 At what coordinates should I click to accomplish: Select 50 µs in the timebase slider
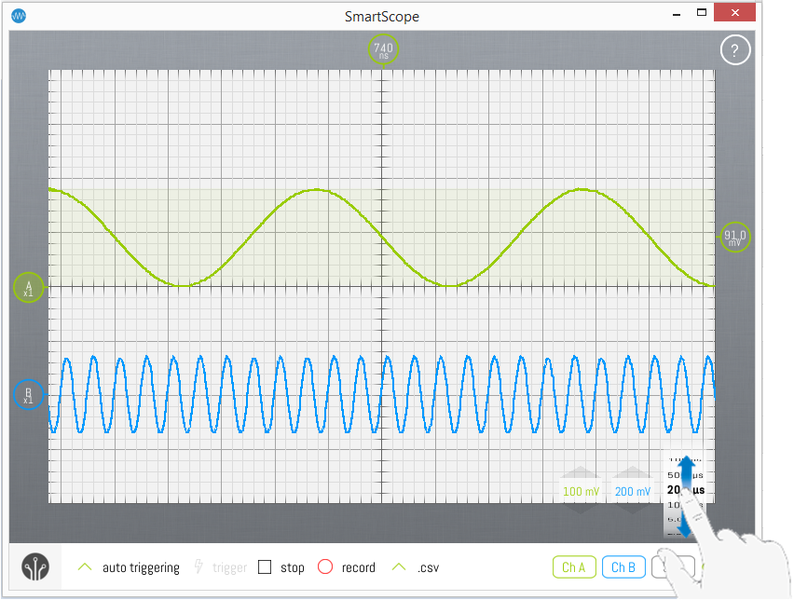681,473
